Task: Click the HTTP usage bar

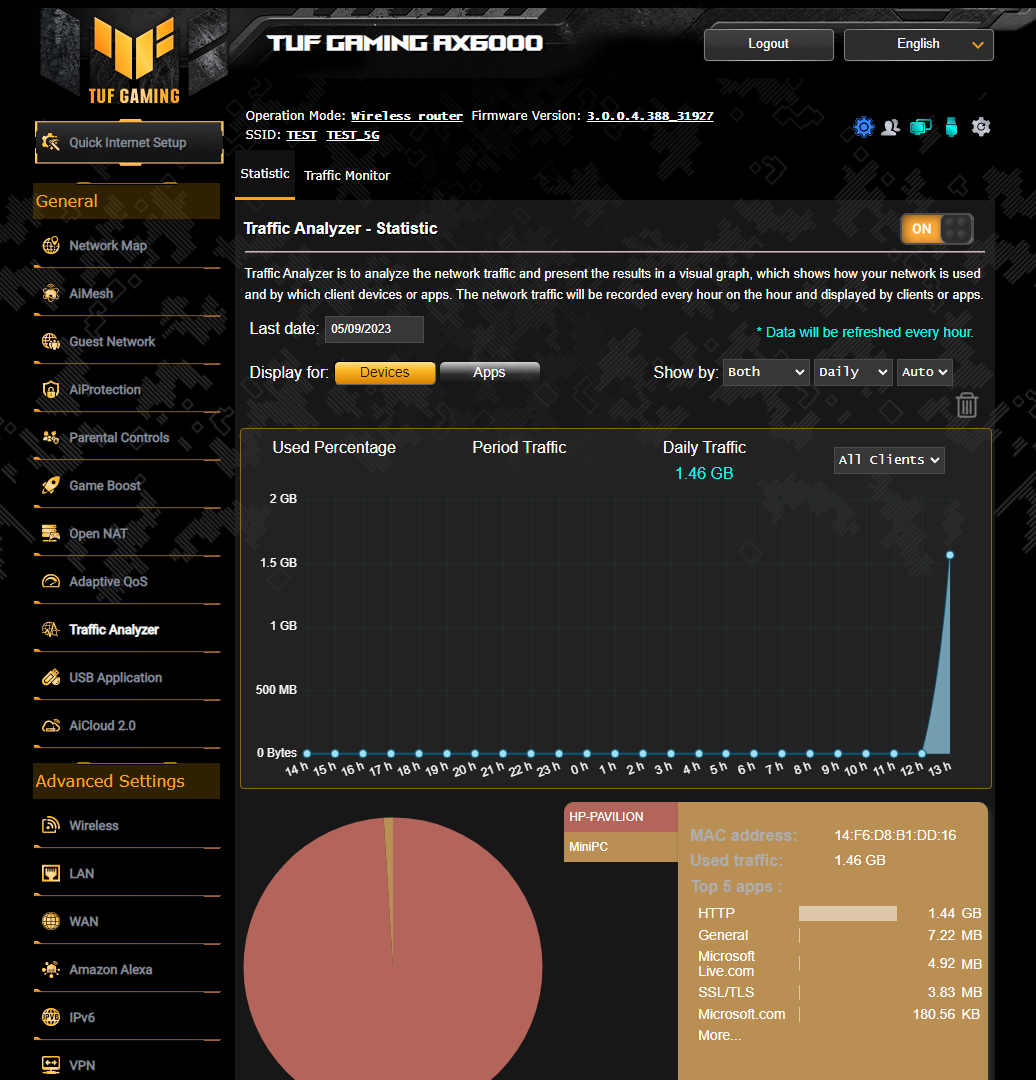Action: (x=848, y=913)
